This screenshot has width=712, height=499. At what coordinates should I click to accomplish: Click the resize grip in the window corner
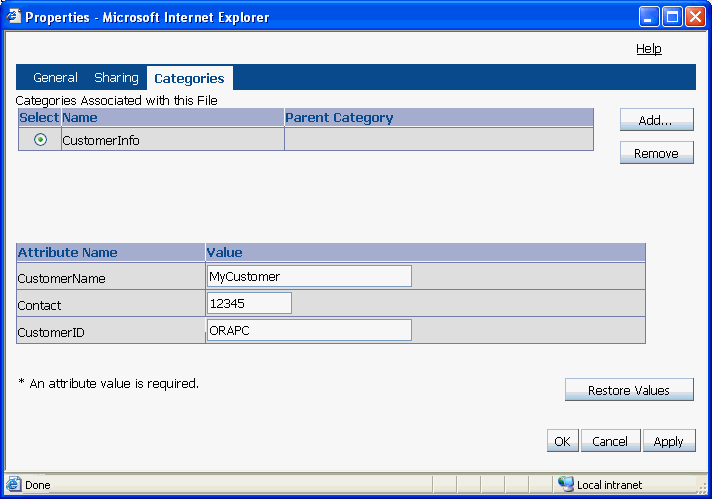702,488
